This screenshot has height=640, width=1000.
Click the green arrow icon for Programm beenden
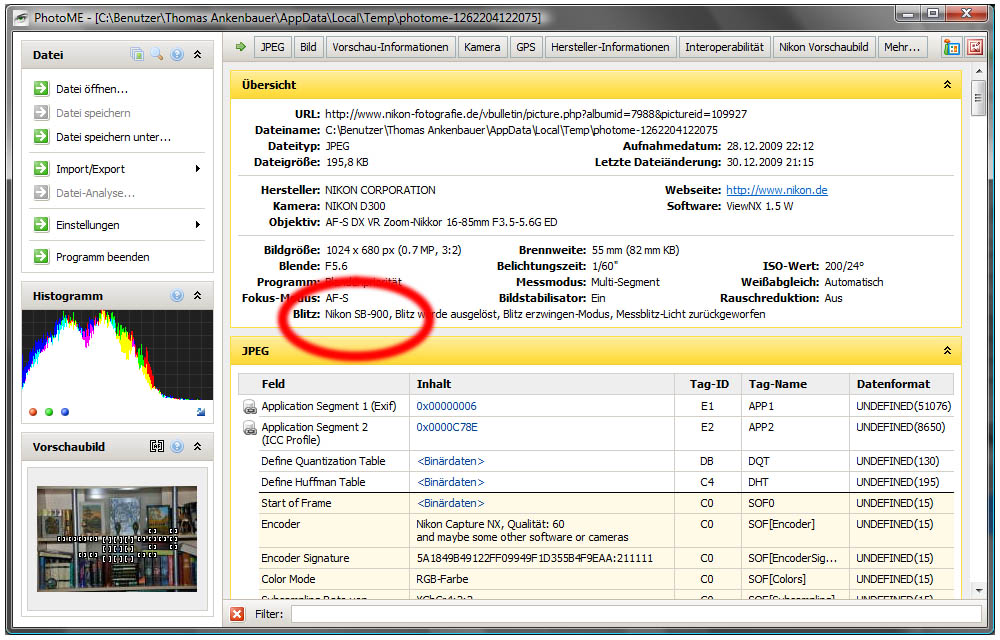point(41,256)
